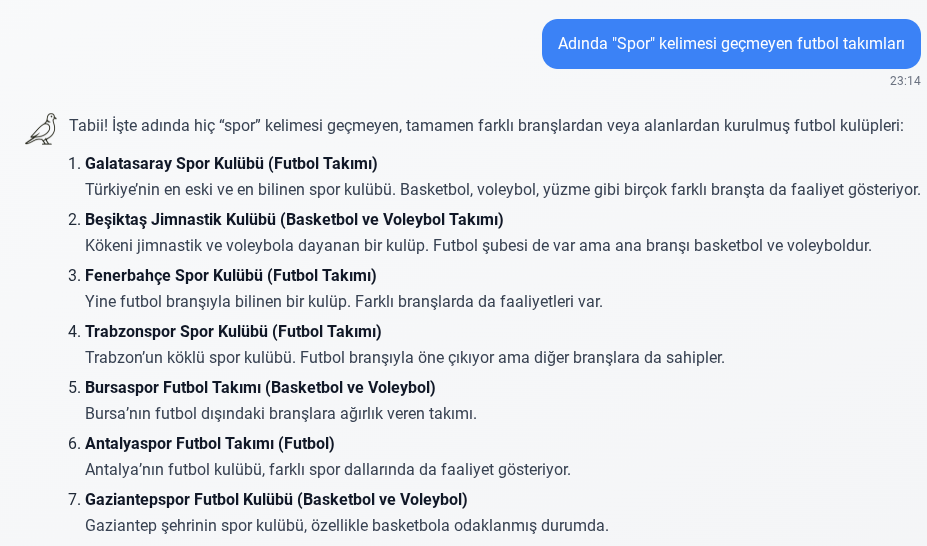Click the bird avatar icon of the assistant
Image resolution: width=927 pixels, height=546 pixels.
click(41, 128)
